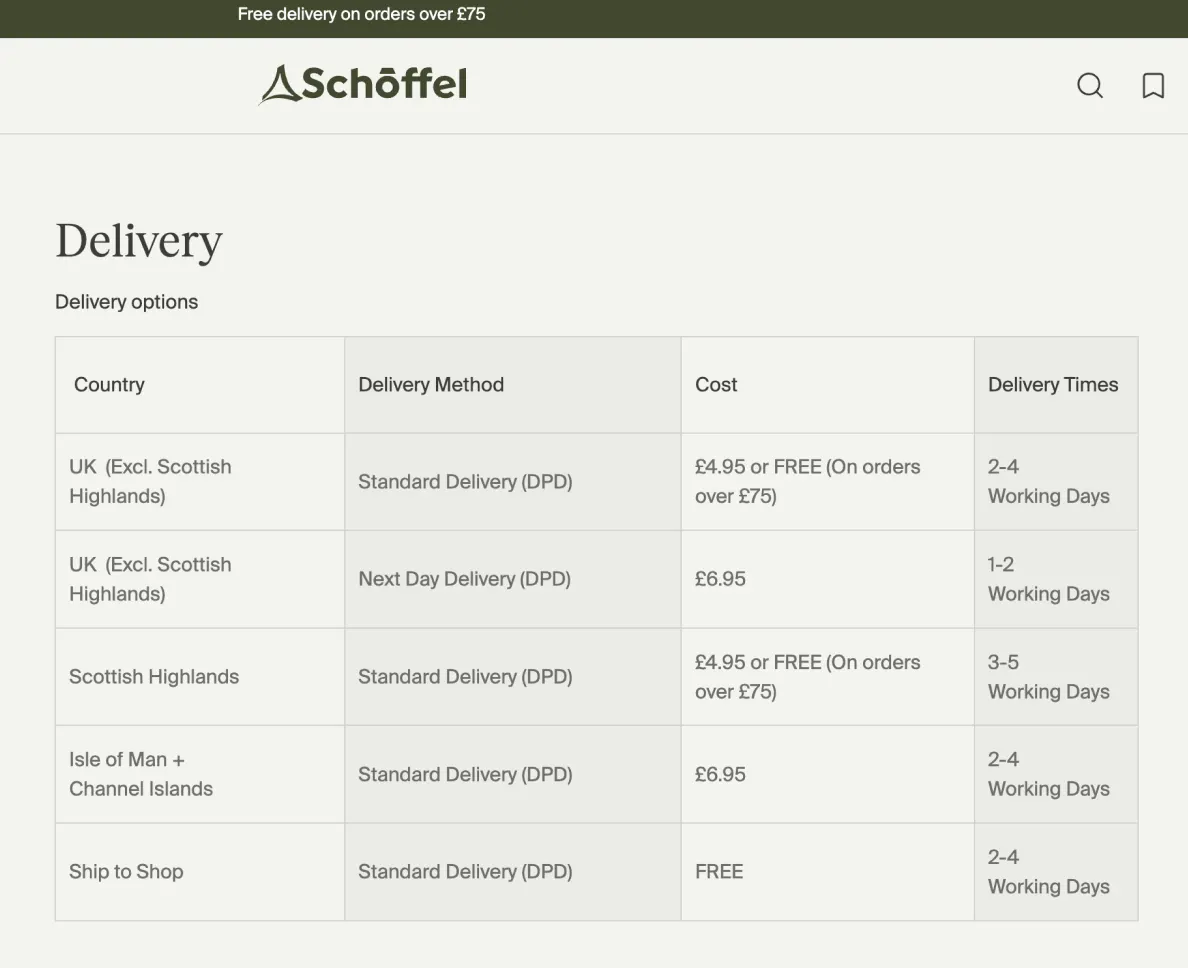Click the Cost column header
Screen dimensions: 1188x968
click(716, 385)
